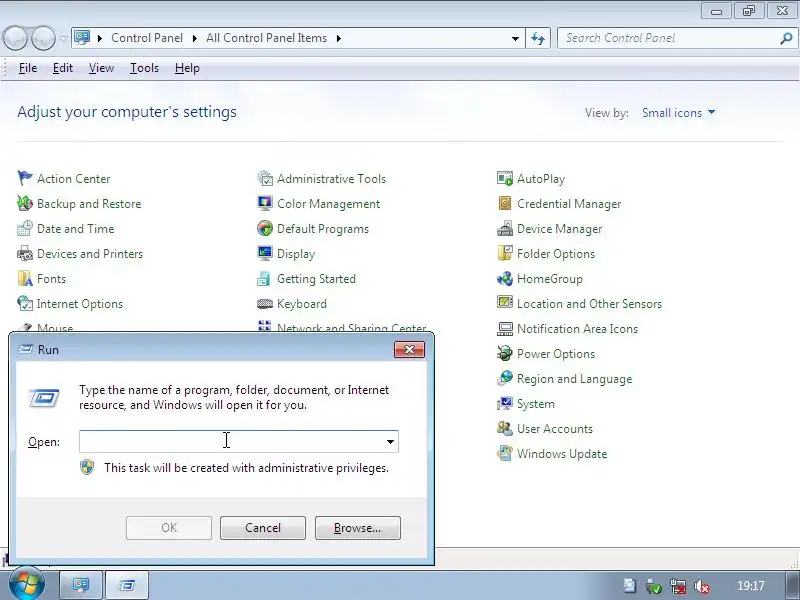800x600 pixels.
Task: Open the Run dialog history dropdown arrow
Action: (x=390, y=442)
